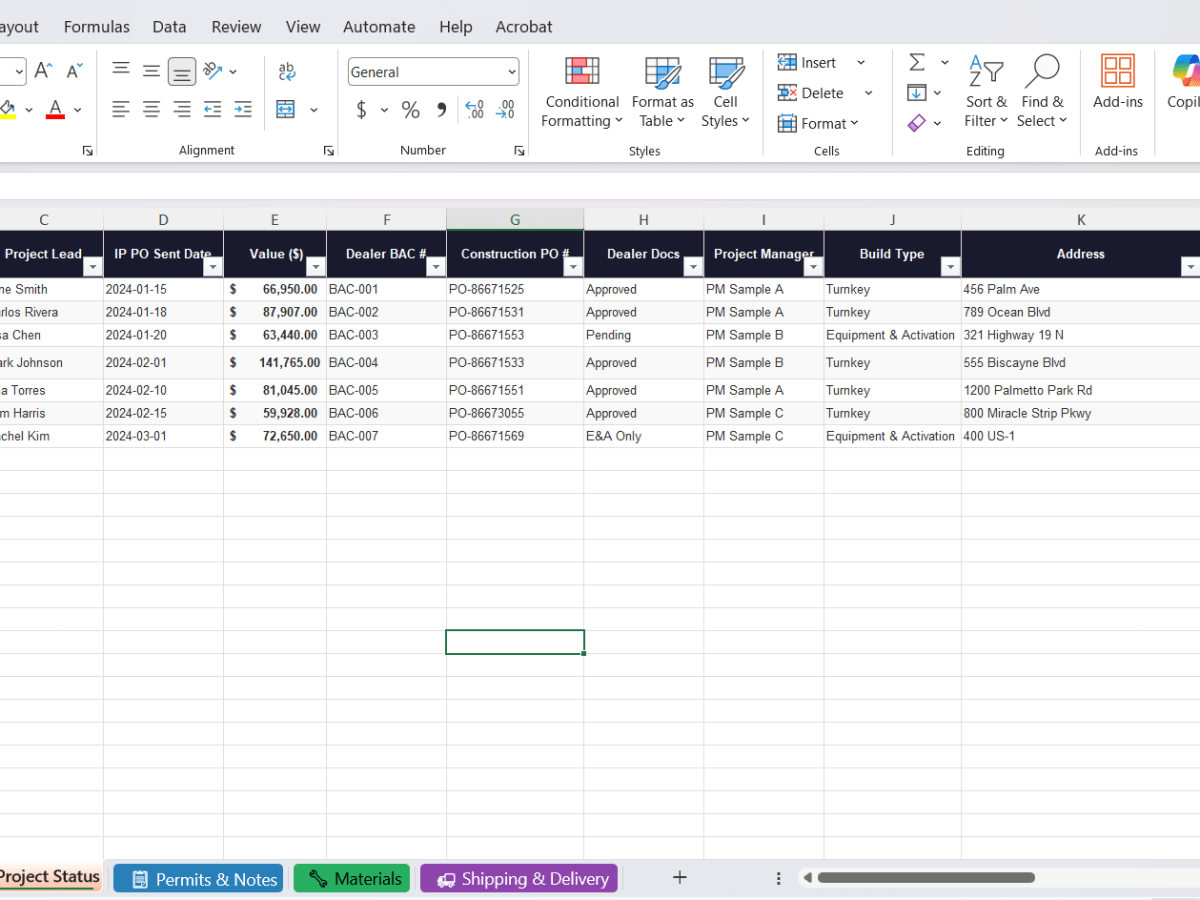
Task: Select column G header
Action: click(515, 220)
